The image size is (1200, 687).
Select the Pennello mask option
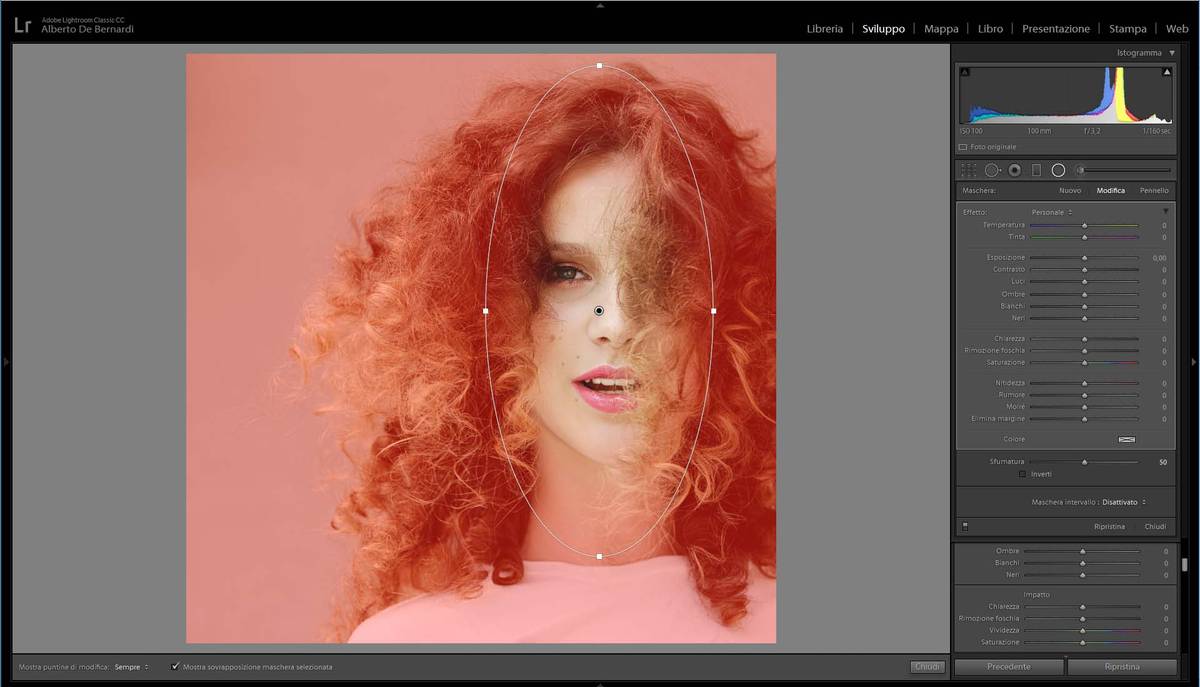pos(1153,190)
